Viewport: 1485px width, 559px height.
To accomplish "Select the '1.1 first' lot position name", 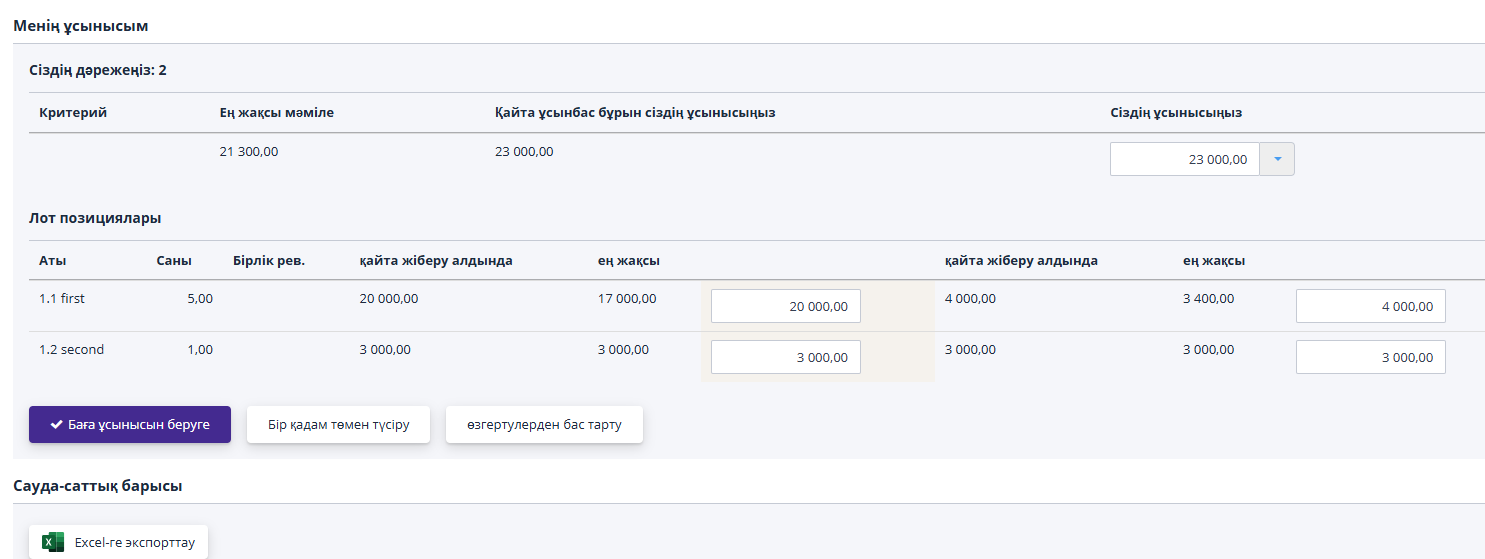I will (x=62, y=298).
